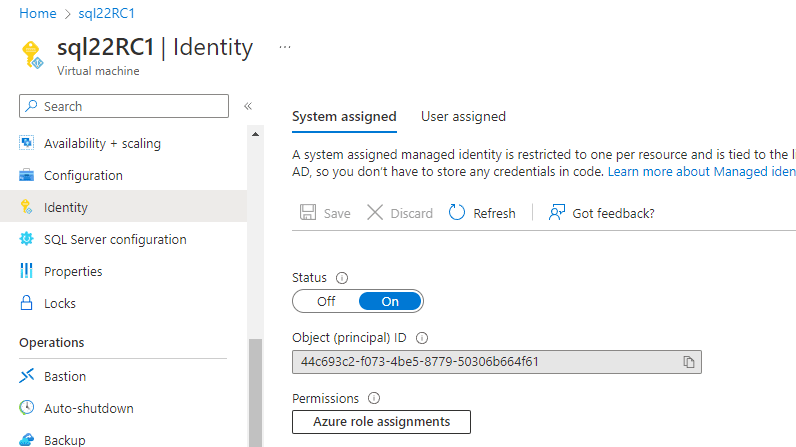Click the Status info icon
Image resolution: width=796 pixels, height=447 pixels.
(x=342, y=278)
